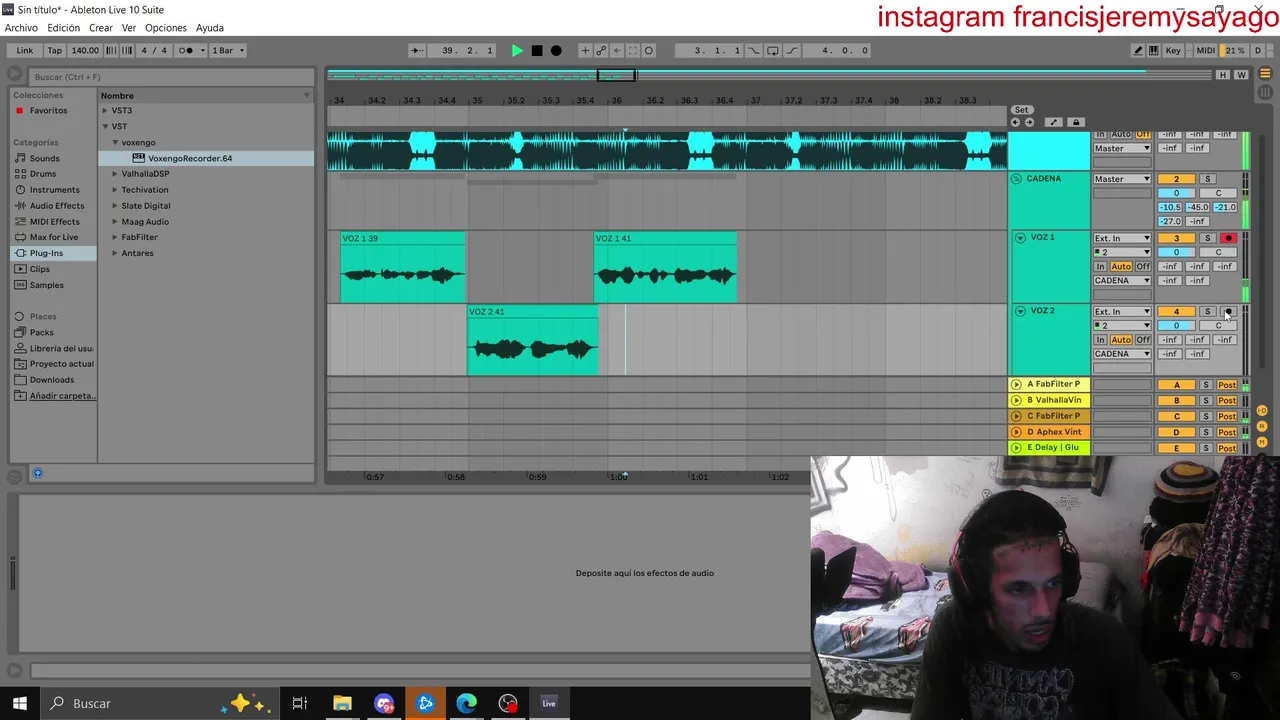1280x720 pixels.
Task: Toggle VOZ 2 track activator 4
Action: (1176, 312)
